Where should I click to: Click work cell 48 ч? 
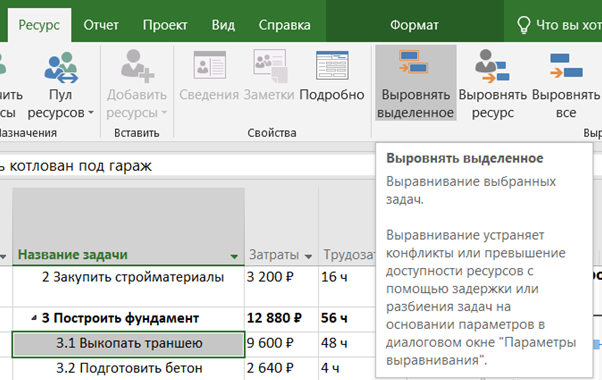click(347, 344)
